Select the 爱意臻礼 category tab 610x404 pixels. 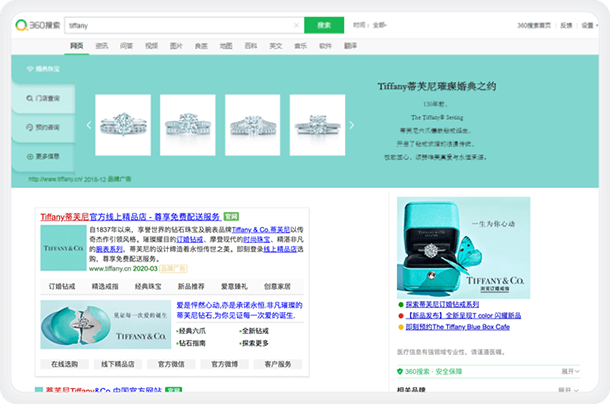pos(234,286)
